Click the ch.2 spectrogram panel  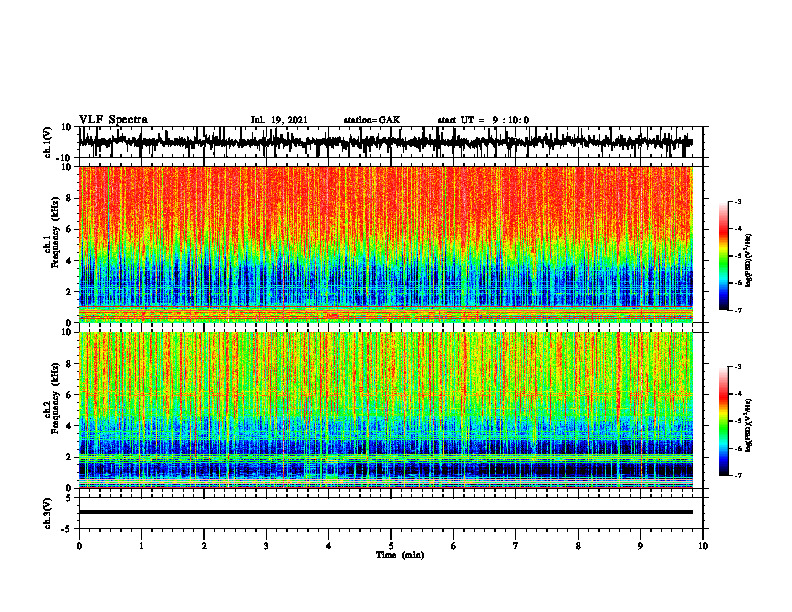point(385,410)
